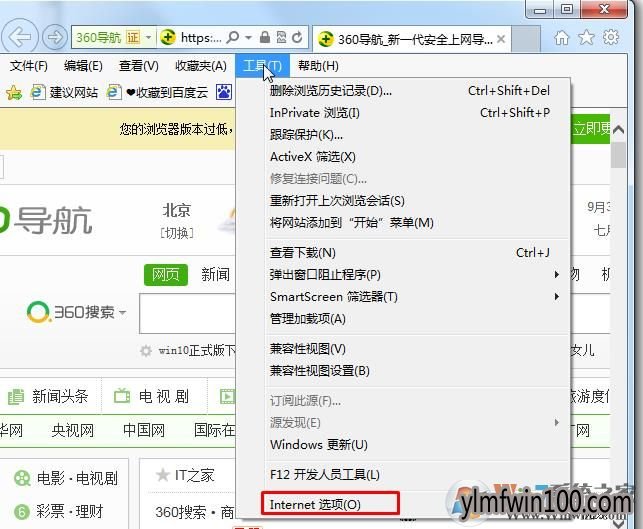Open the Home page icon

point(562,38)
